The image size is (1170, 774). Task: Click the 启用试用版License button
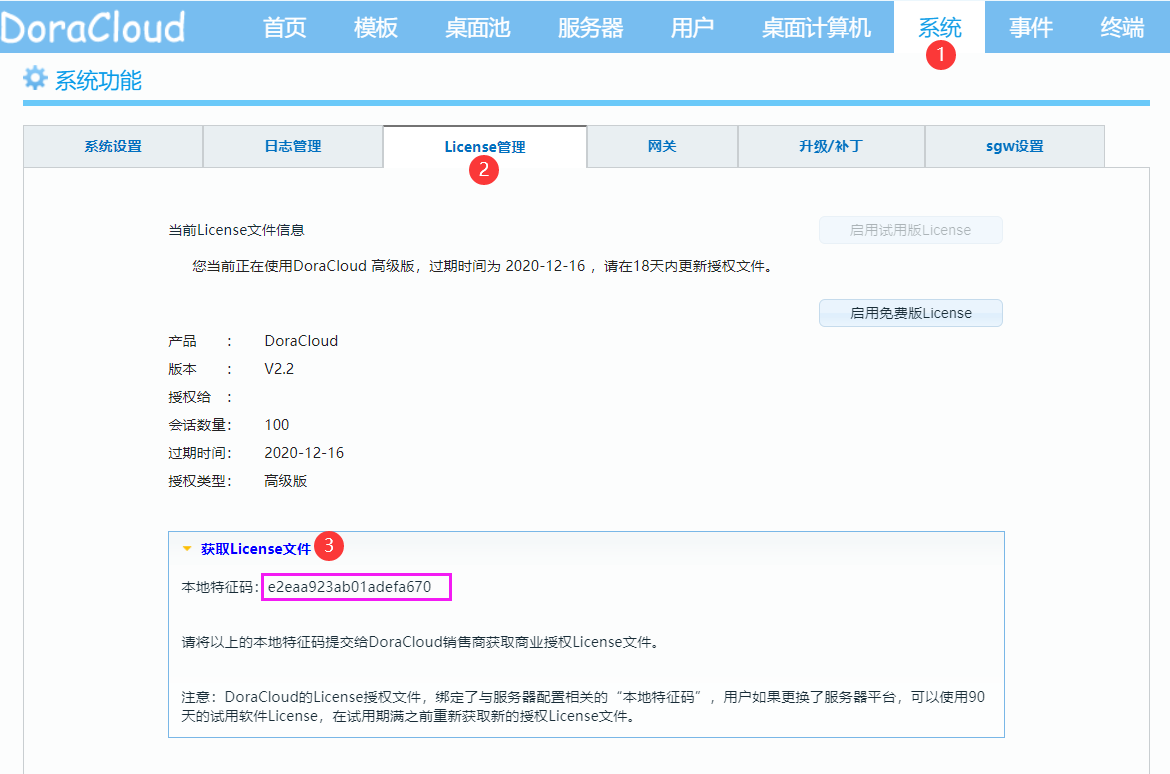[910, 230]
